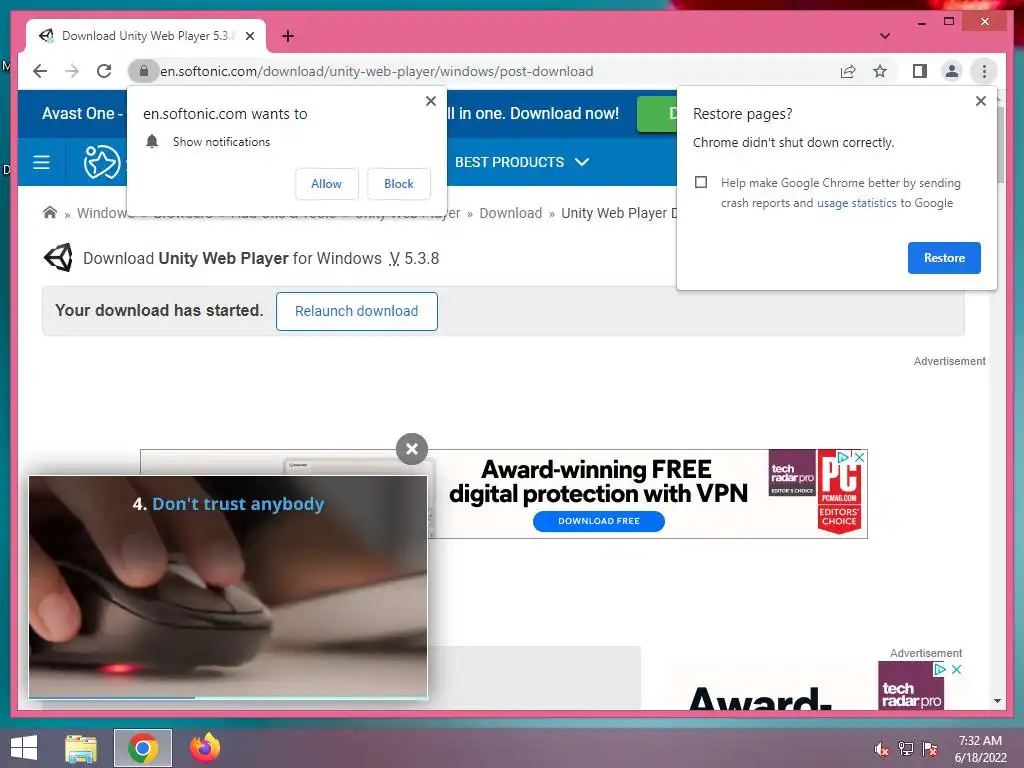The image size is (1024, 768).
Task: Open Chrome profile avatar button
Action: click(952, 71)
